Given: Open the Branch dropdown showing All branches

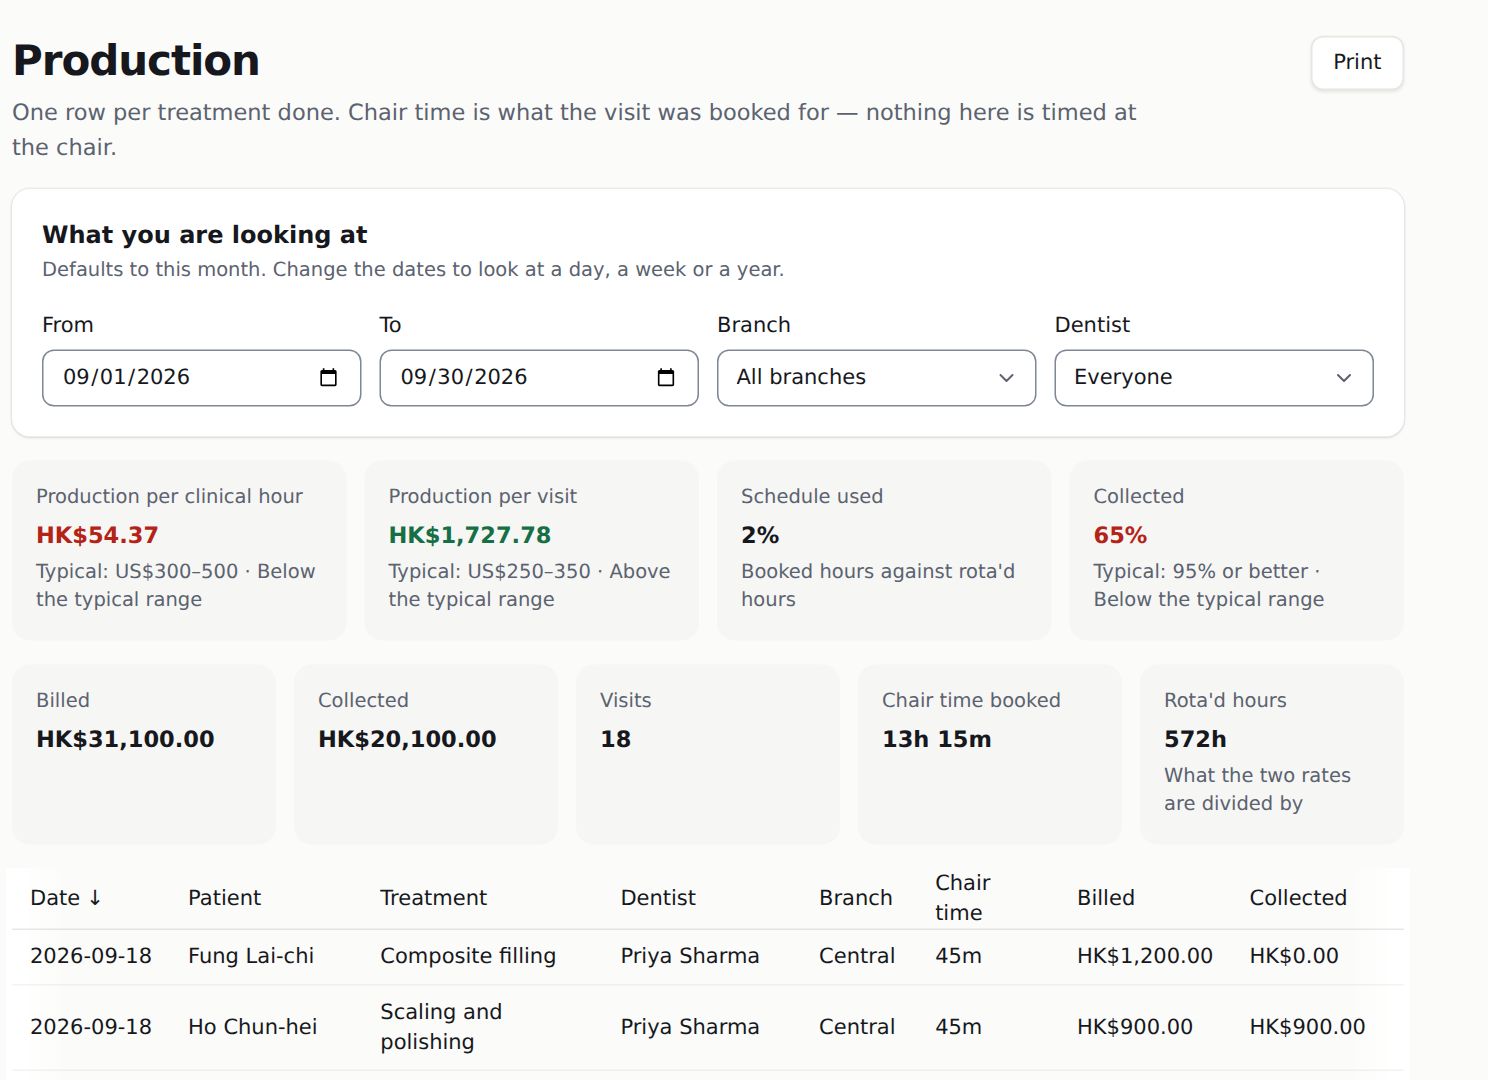Looking at the screenshot, I should click(x=876, y=378).
